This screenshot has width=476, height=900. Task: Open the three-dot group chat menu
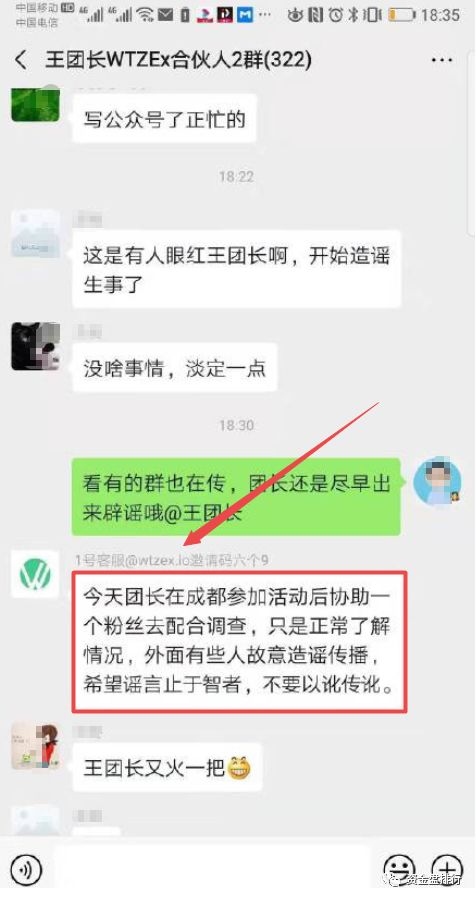[x=441, y=60]
